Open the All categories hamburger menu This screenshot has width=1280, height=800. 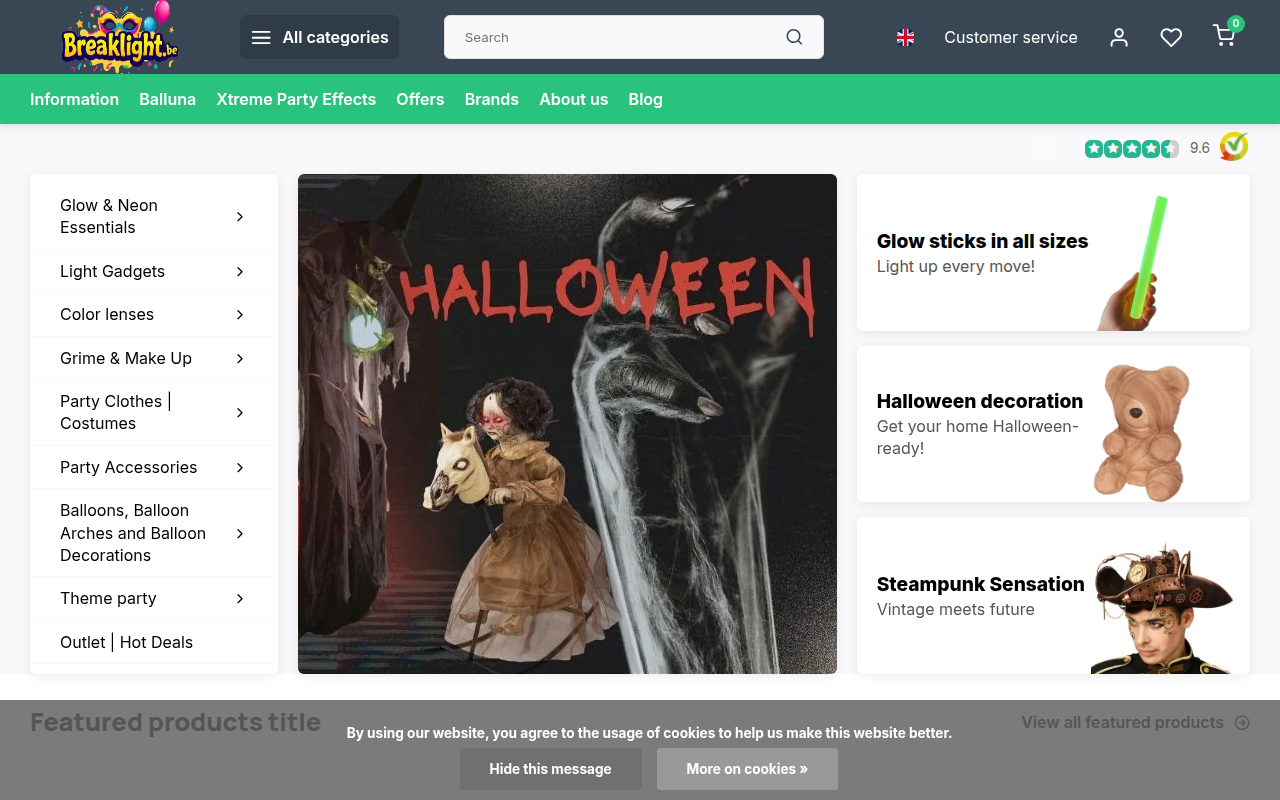click(319, 37)
